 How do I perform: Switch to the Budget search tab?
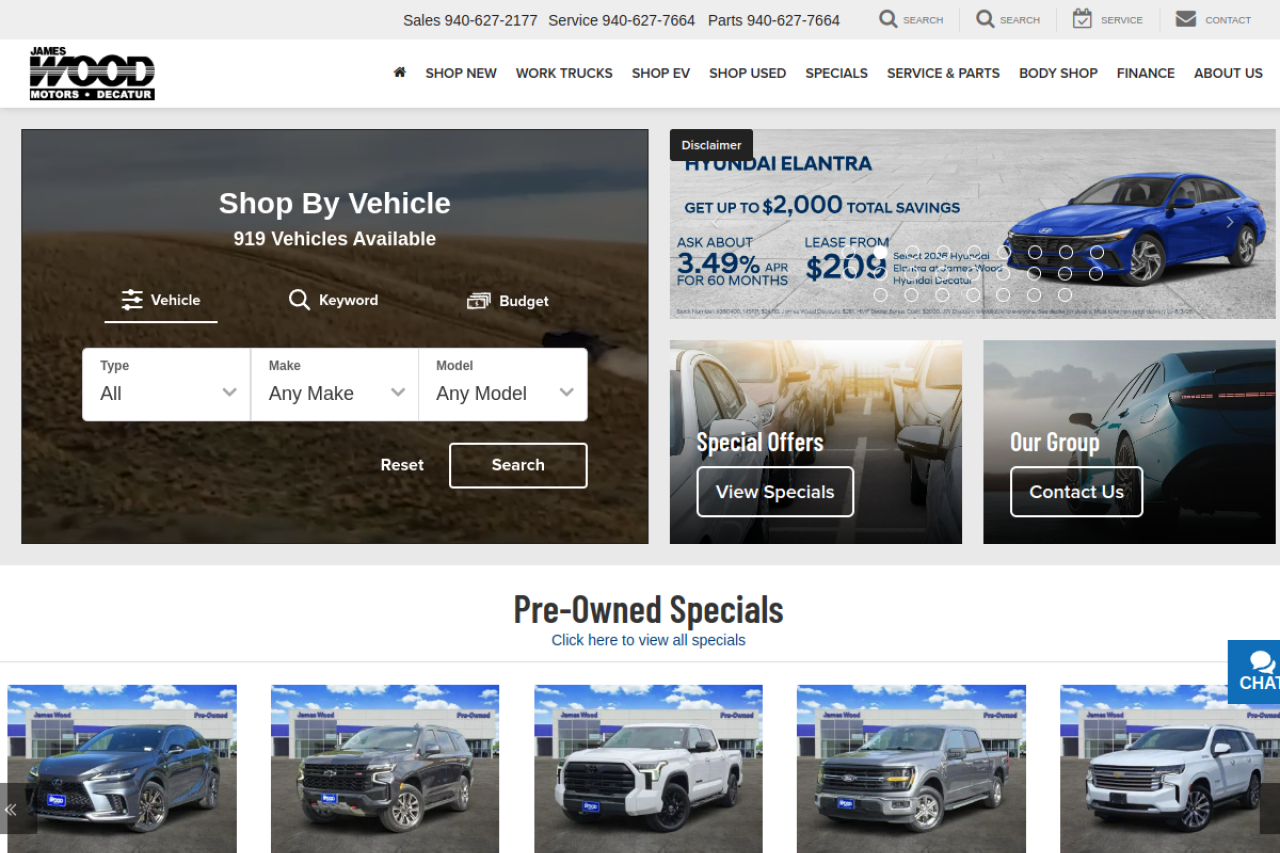click(508, 301)
